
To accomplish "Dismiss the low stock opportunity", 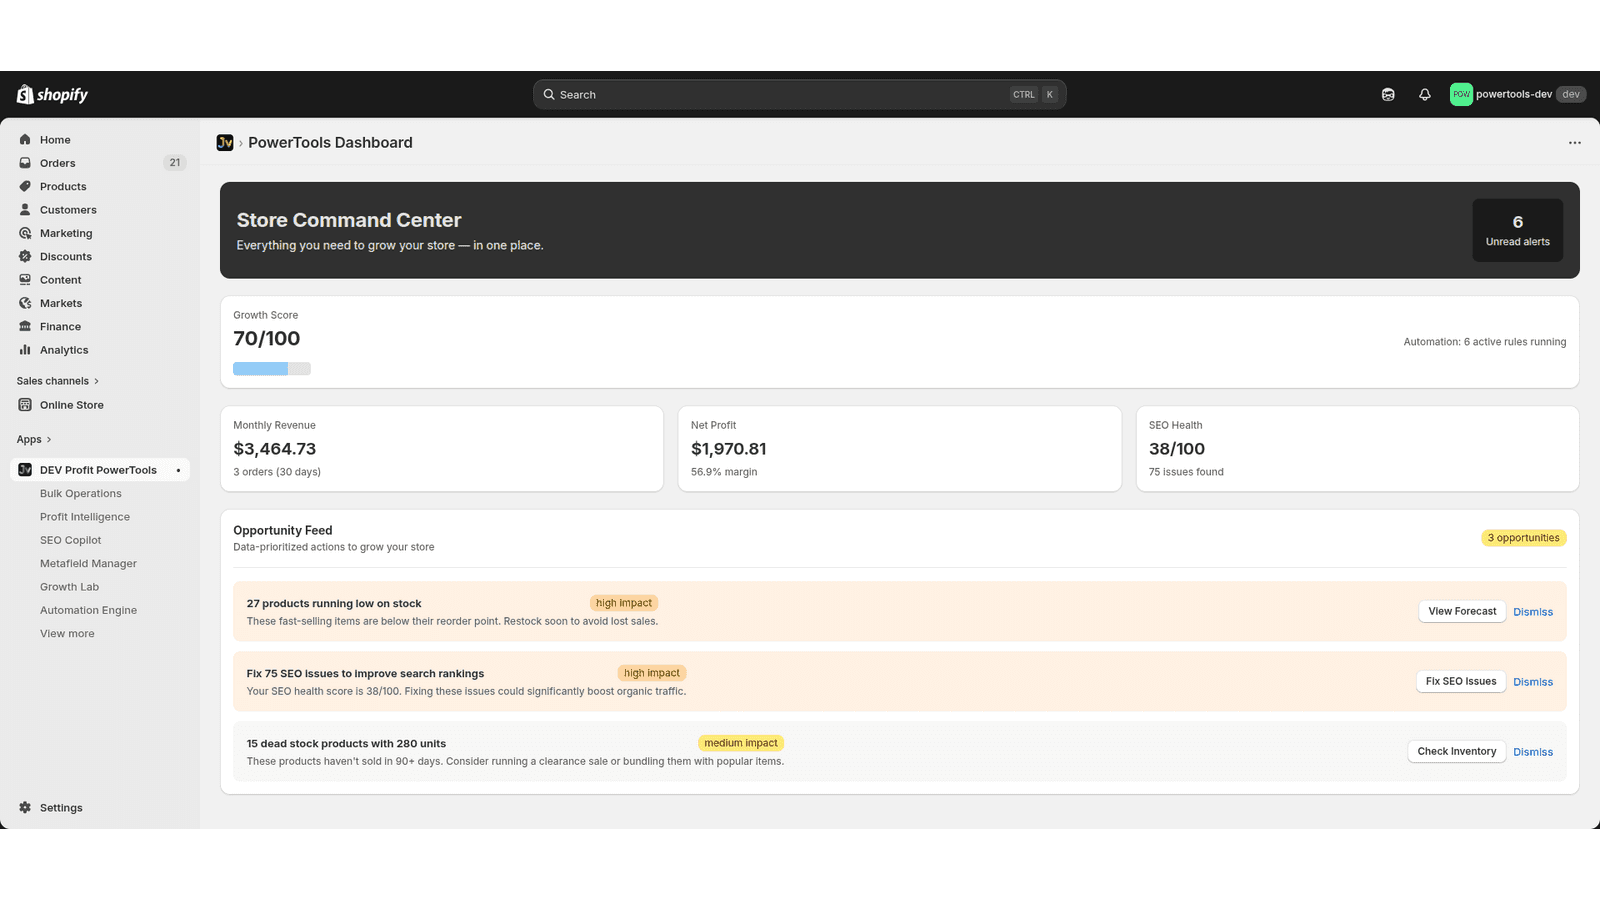I will pos(1533,612).
